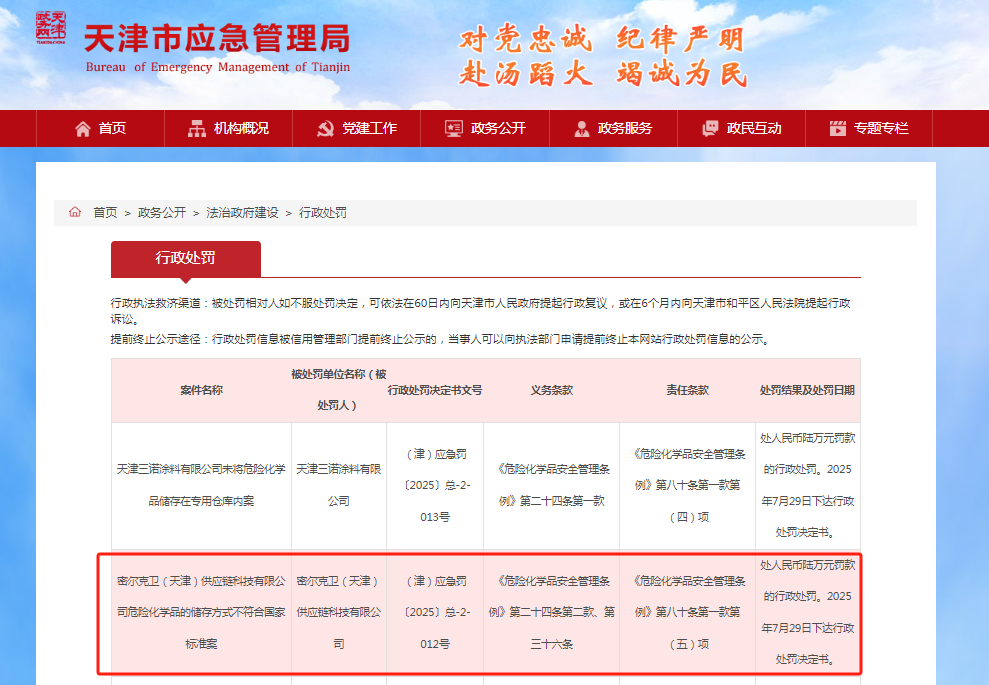The height and width of the screenshot is (685, 989).
Task: Click the 天津三诺涂料有限公司 penalized unit cell
Action: pos(339,486)
